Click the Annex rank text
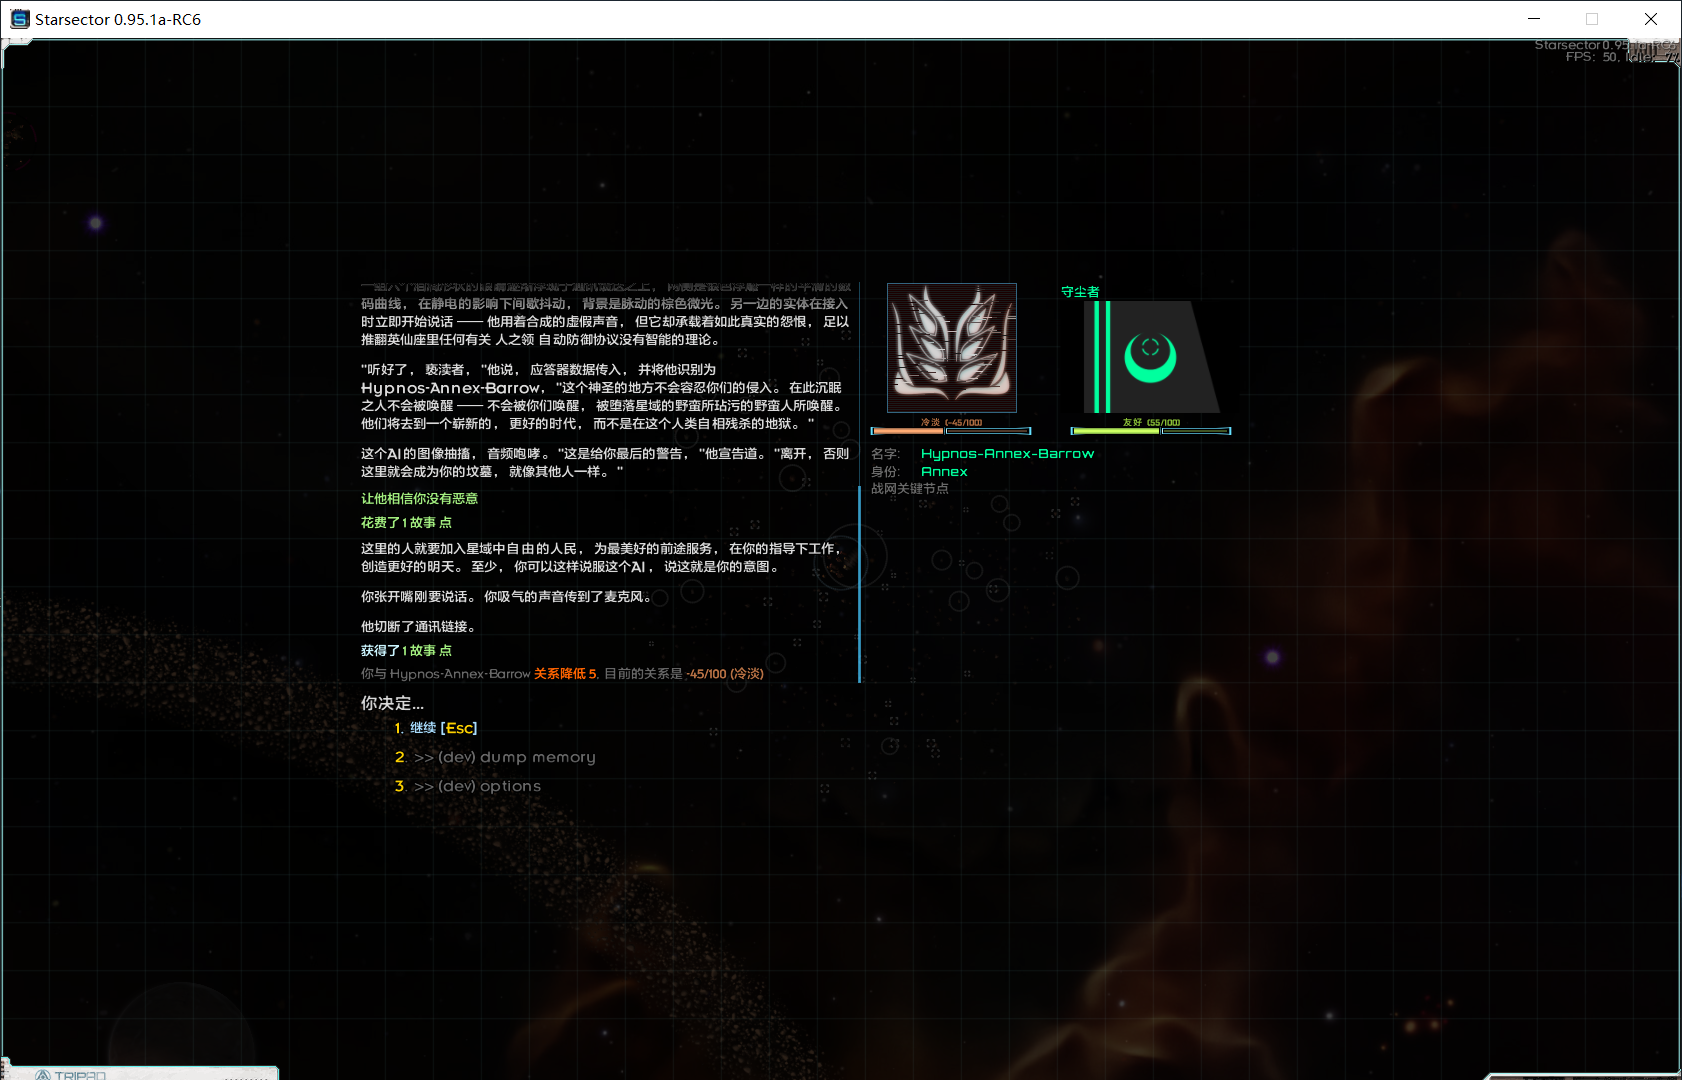The image size is (1682, 1080). click(944, 472)
